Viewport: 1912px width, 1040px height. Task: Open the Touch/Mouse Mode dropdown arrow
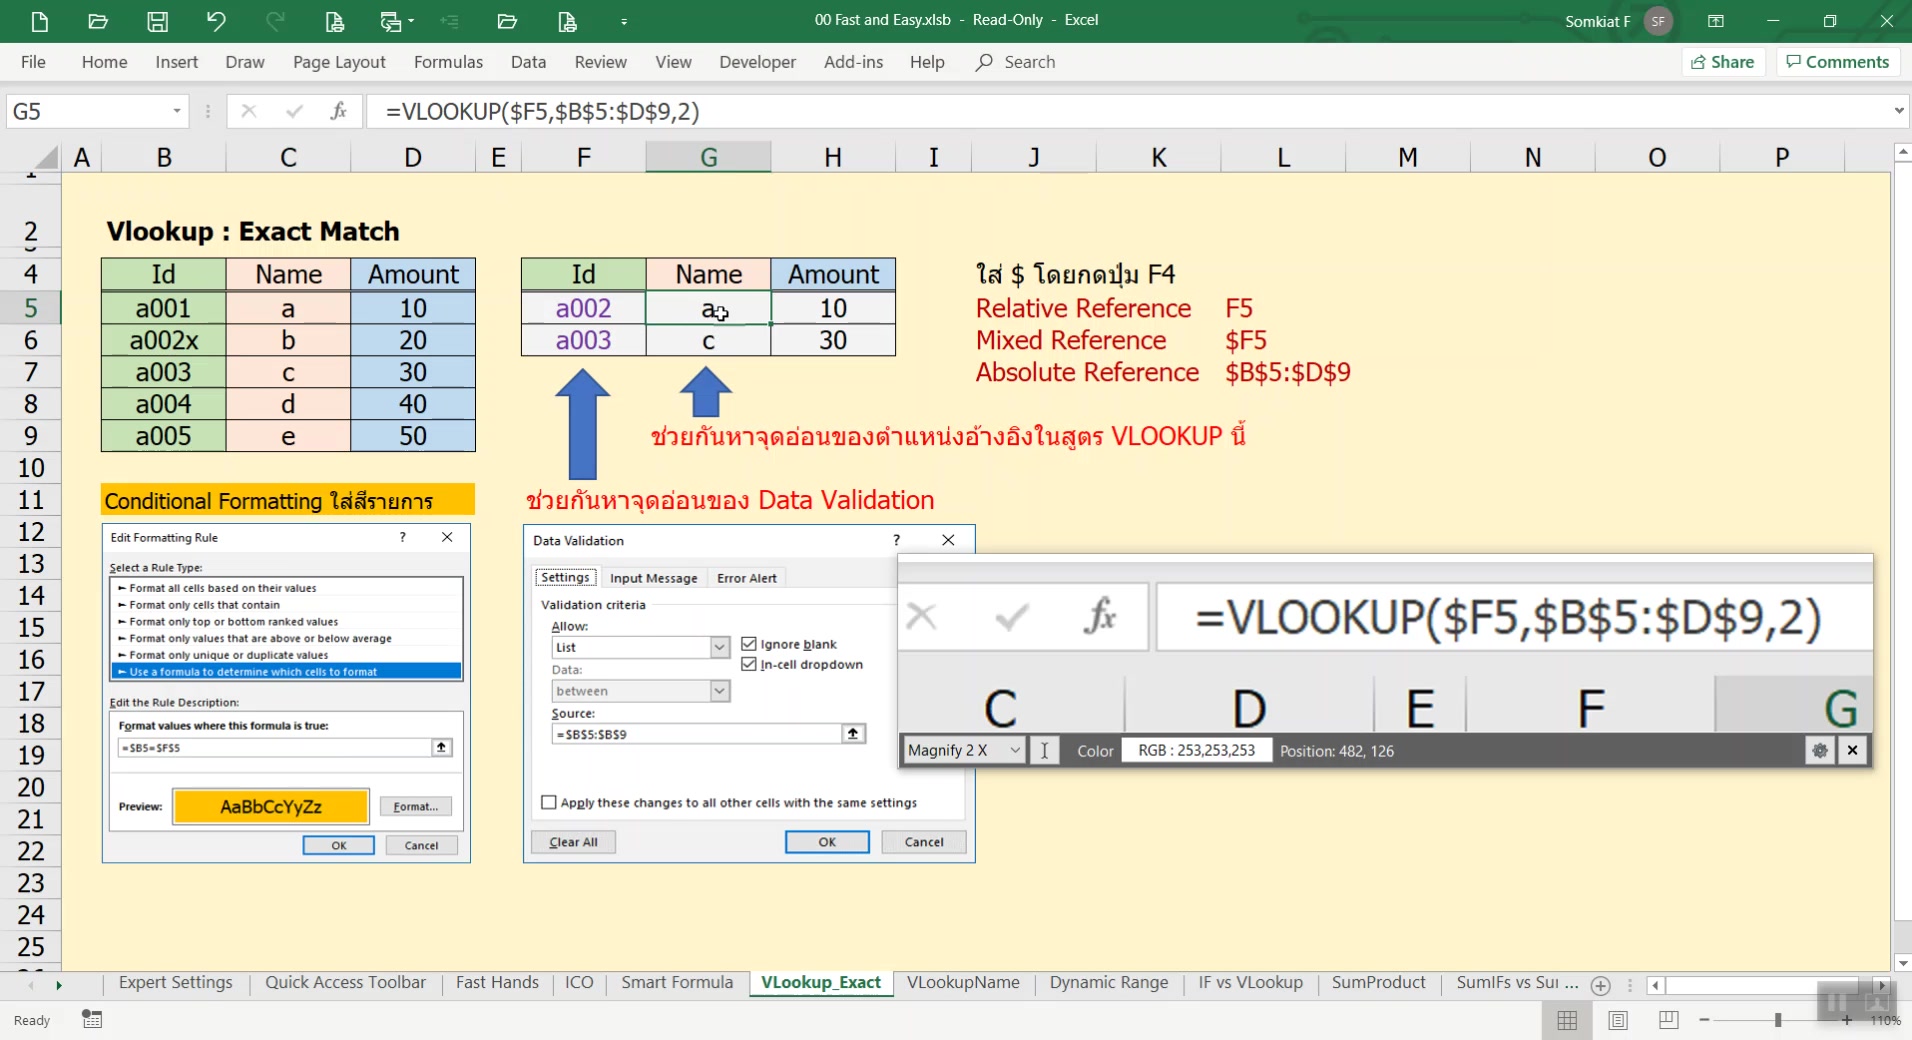click(x=411, y=21)
